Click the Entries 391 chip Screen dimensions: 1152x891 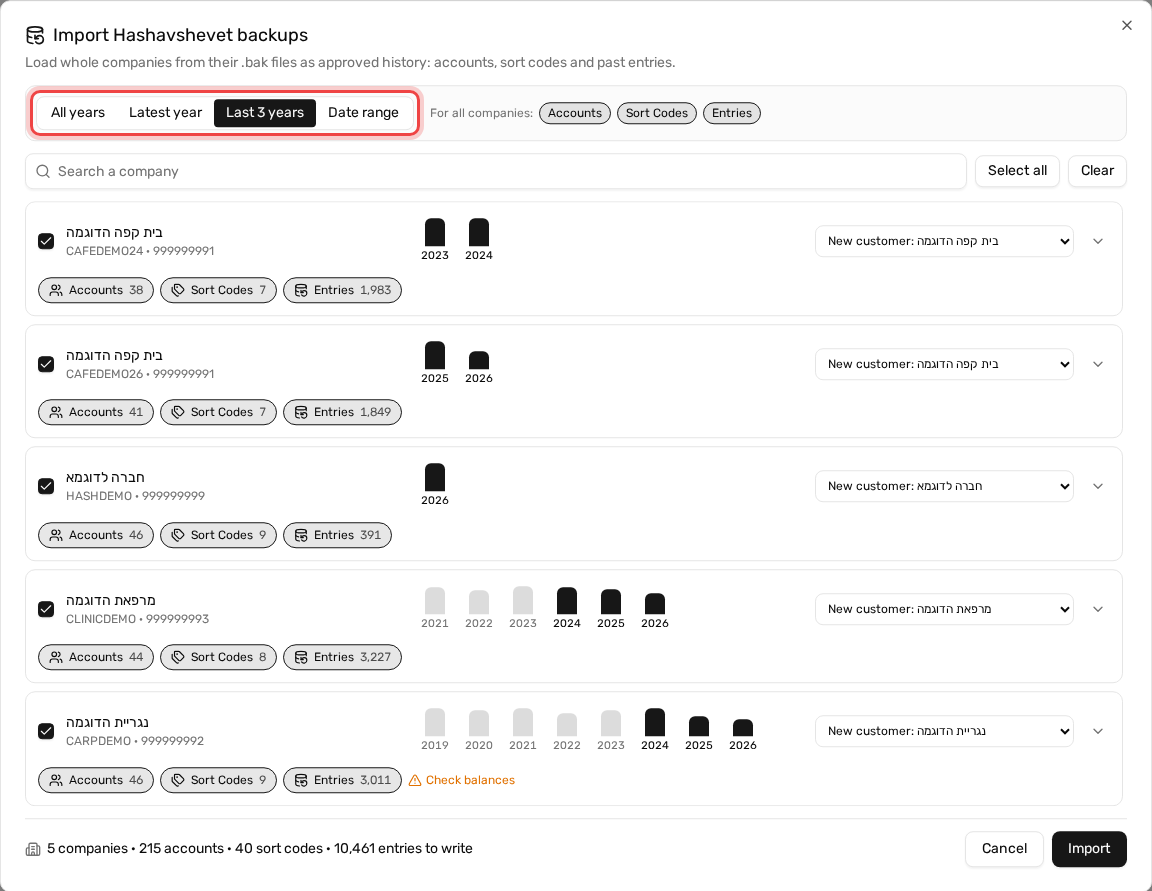tap(337, 535)
